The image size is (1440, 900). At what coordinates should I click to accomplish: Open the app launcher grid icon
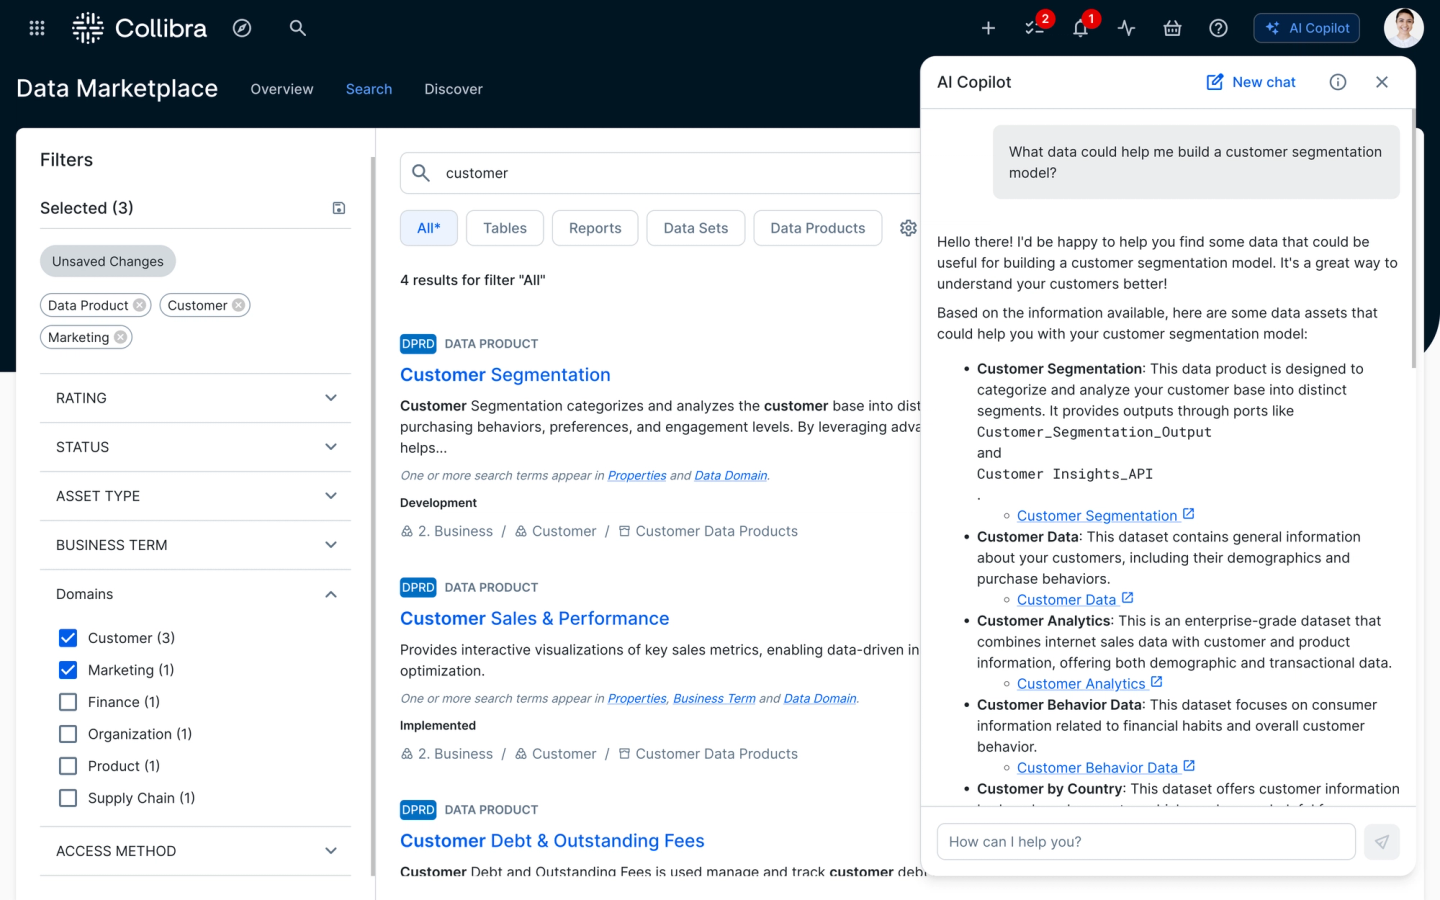click(37, 28)
